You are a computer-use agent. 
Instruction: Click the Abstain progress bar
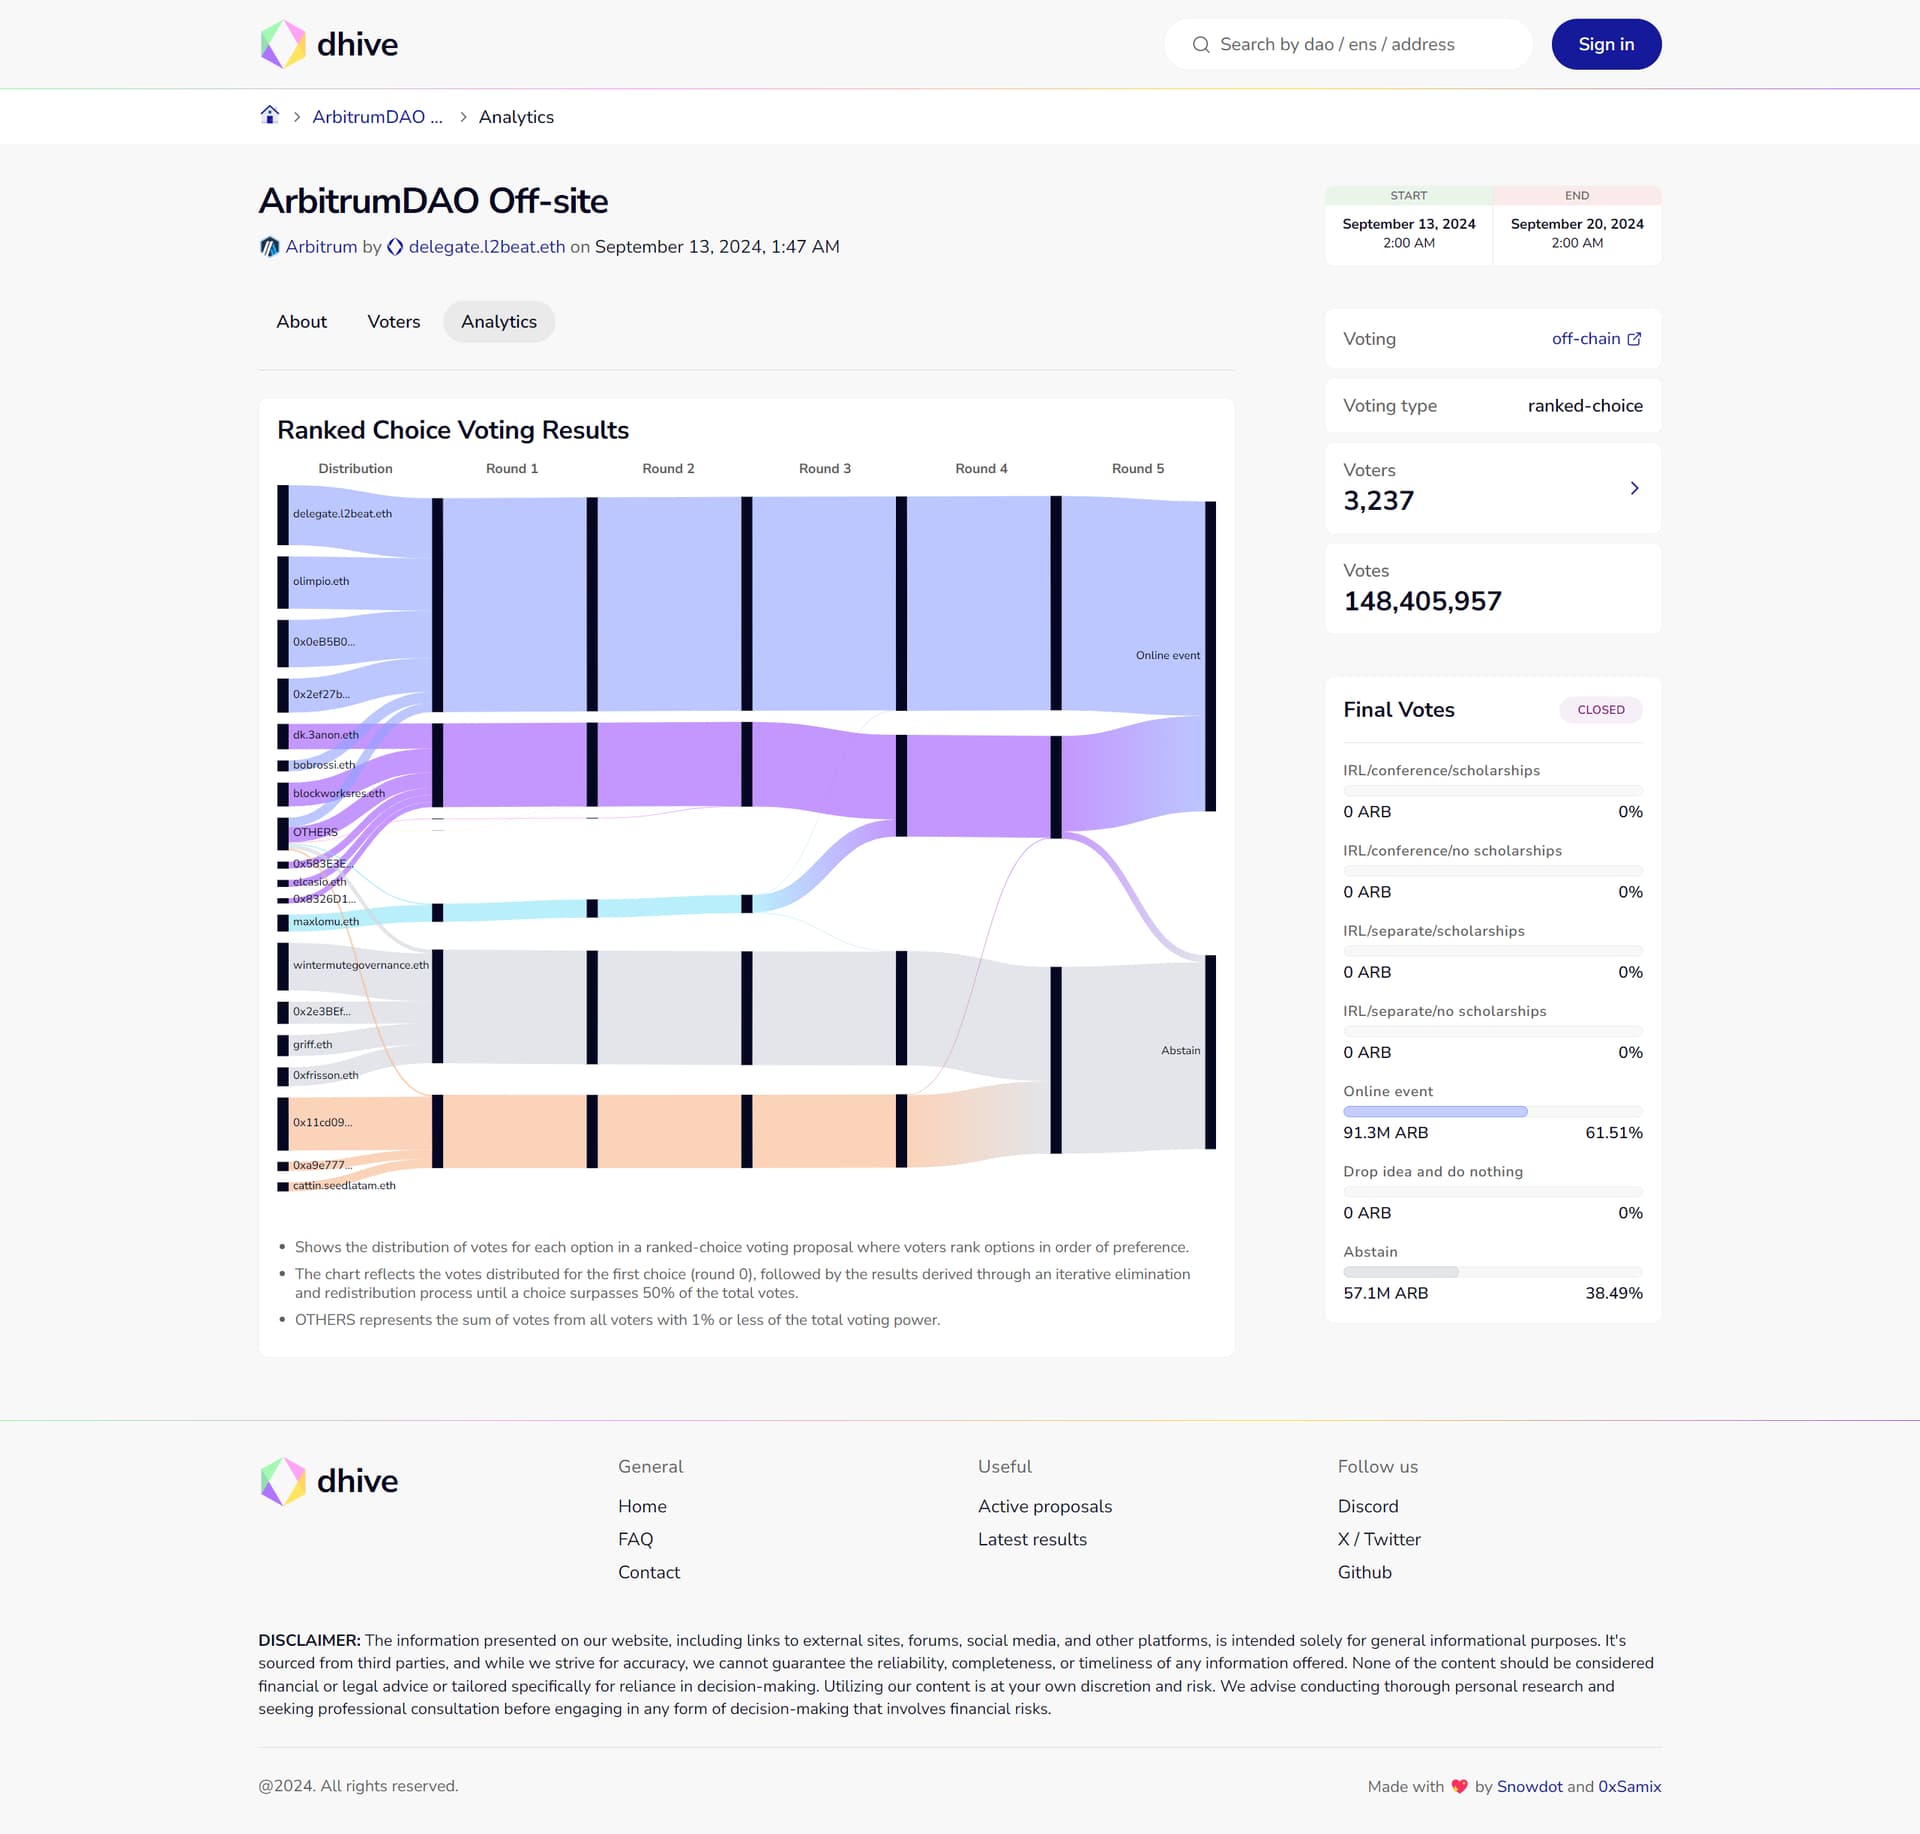1493,1272
